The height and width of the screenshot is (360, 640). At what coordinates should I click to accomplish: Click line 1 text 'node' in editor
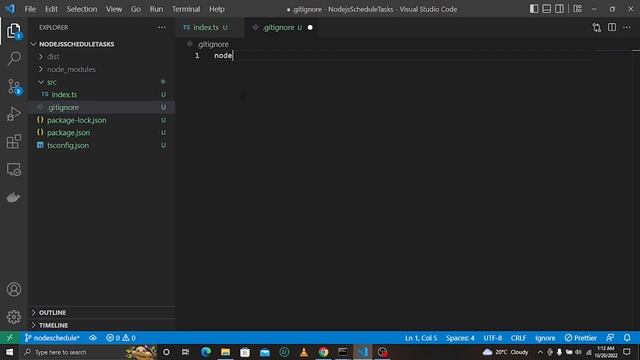pos(223,56)
